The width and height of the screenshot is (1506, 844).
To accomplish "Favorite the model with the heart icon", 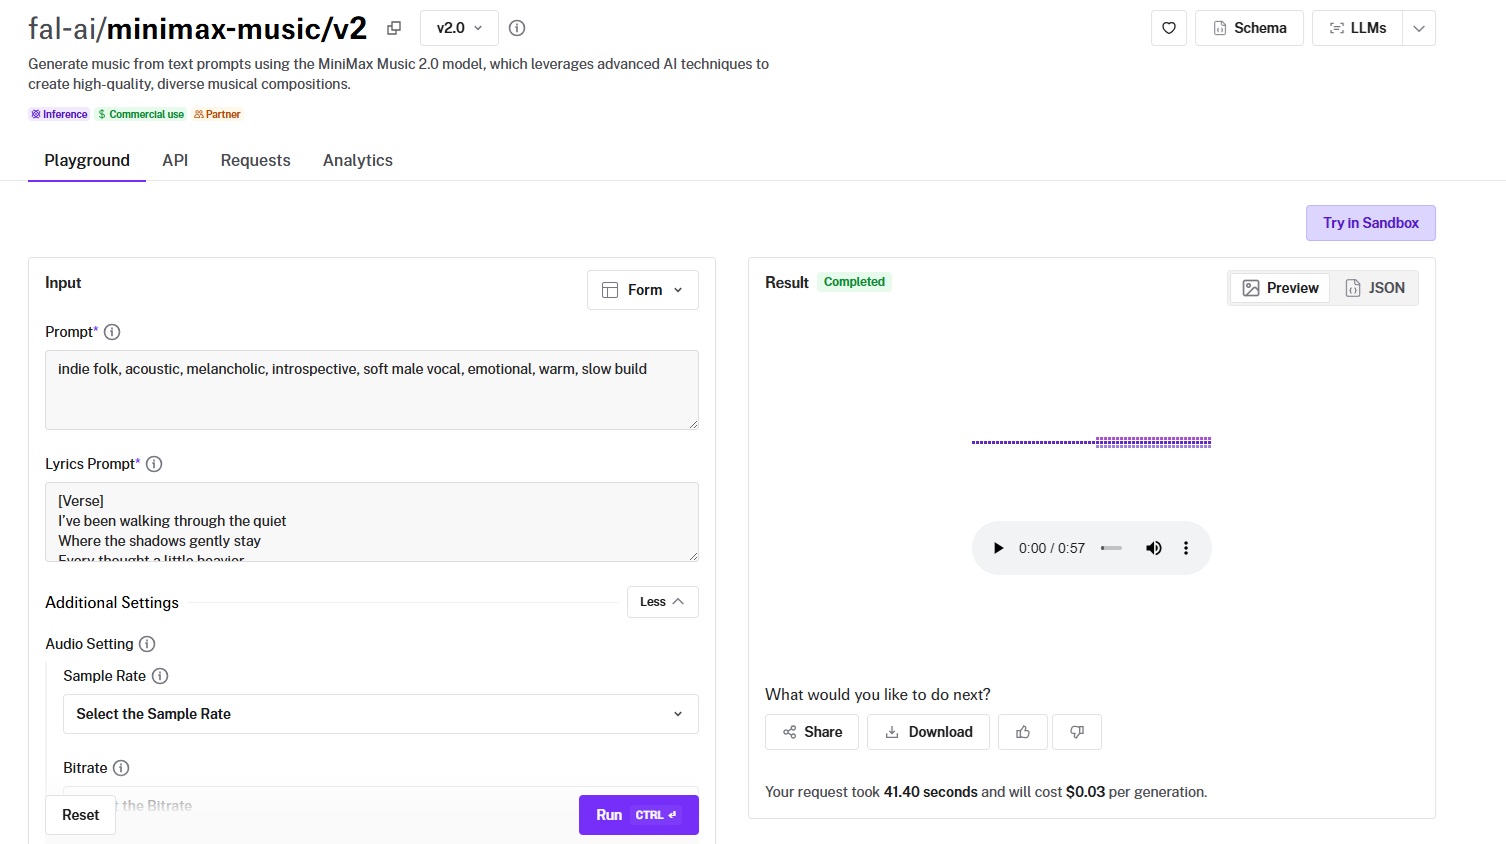I will (1169, 28).
